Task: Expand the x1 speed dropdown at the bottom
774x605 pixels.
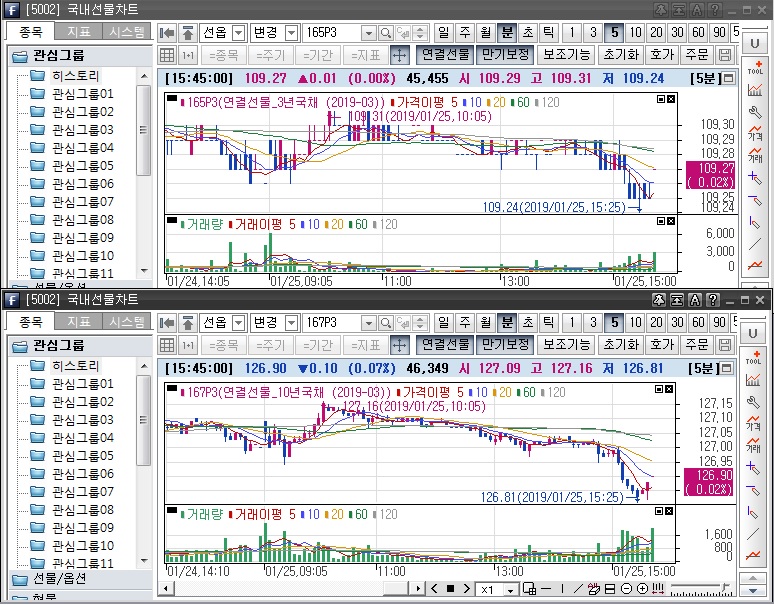Action: (x=511, y=589)
